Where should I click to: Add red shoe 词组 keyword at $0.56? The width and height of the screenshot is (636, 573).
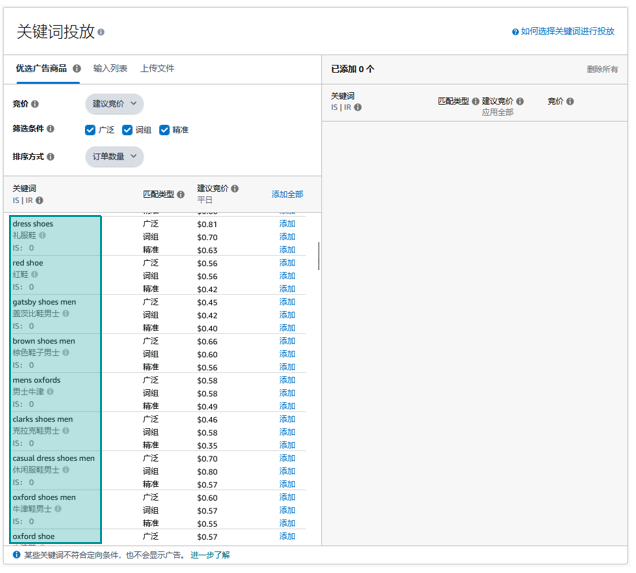coord(287,276)
